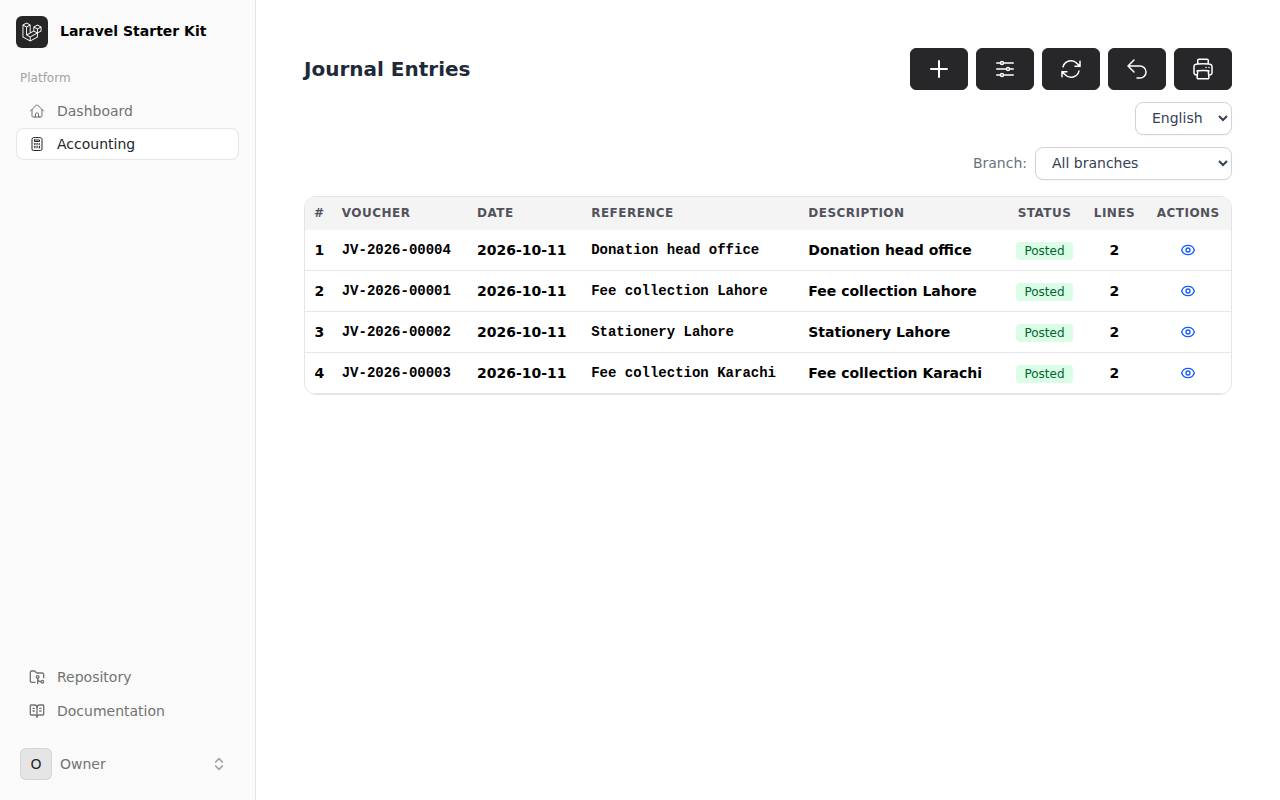View entry JV-2026-00003 via eye icon

click(x=1188, y=373)
